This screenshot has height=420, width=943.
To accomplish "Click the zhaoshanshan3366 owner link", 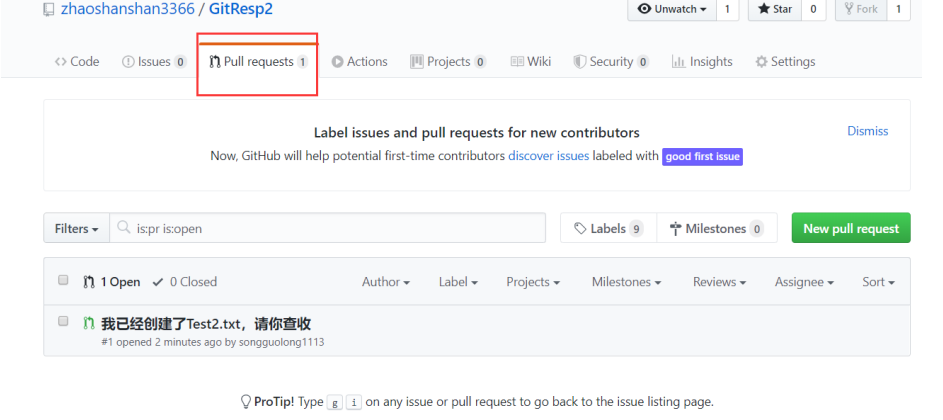I will (127, 9).
